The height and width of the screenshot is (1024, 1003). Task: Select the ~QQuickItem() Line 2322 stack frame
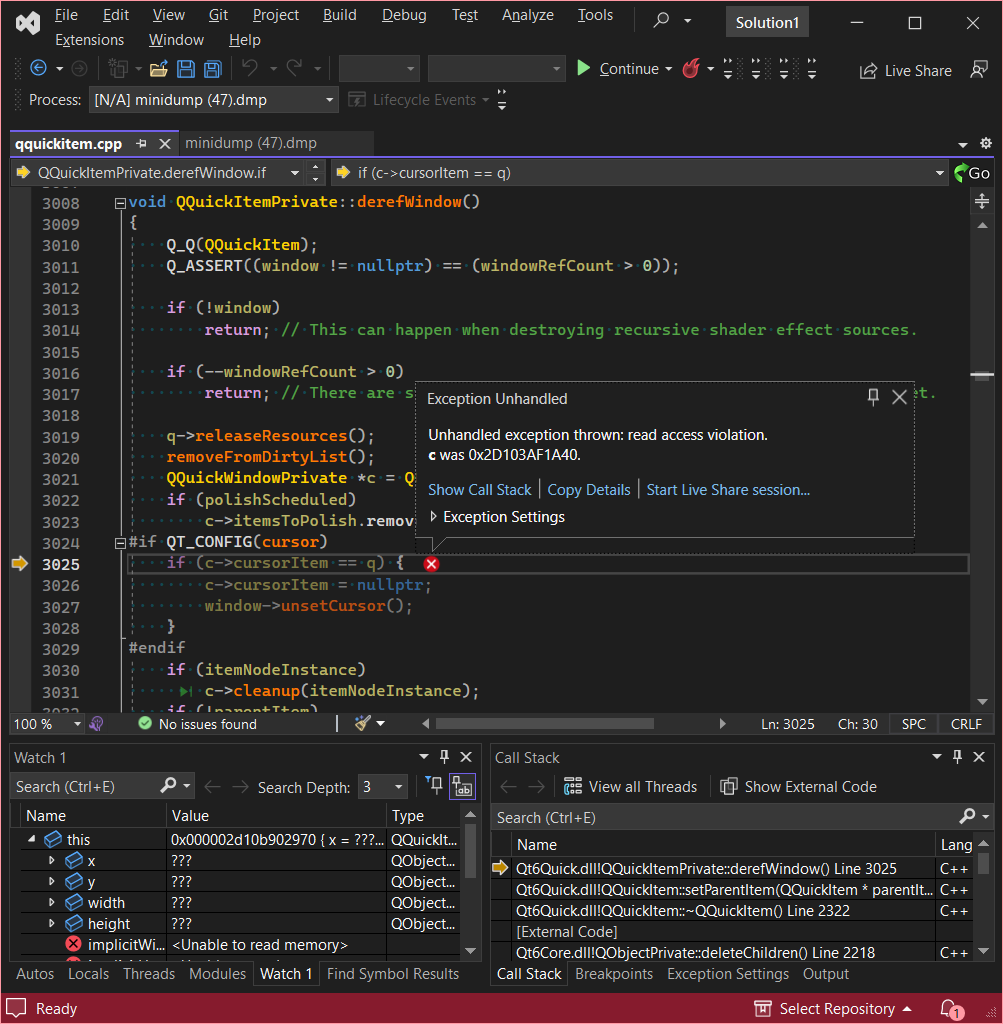[683, 910]
